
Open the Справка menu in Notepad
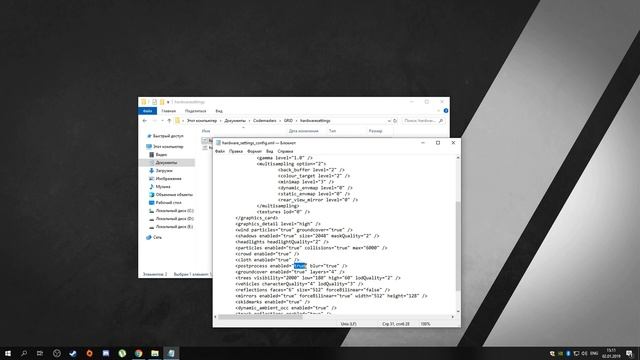tap(285, 151)
